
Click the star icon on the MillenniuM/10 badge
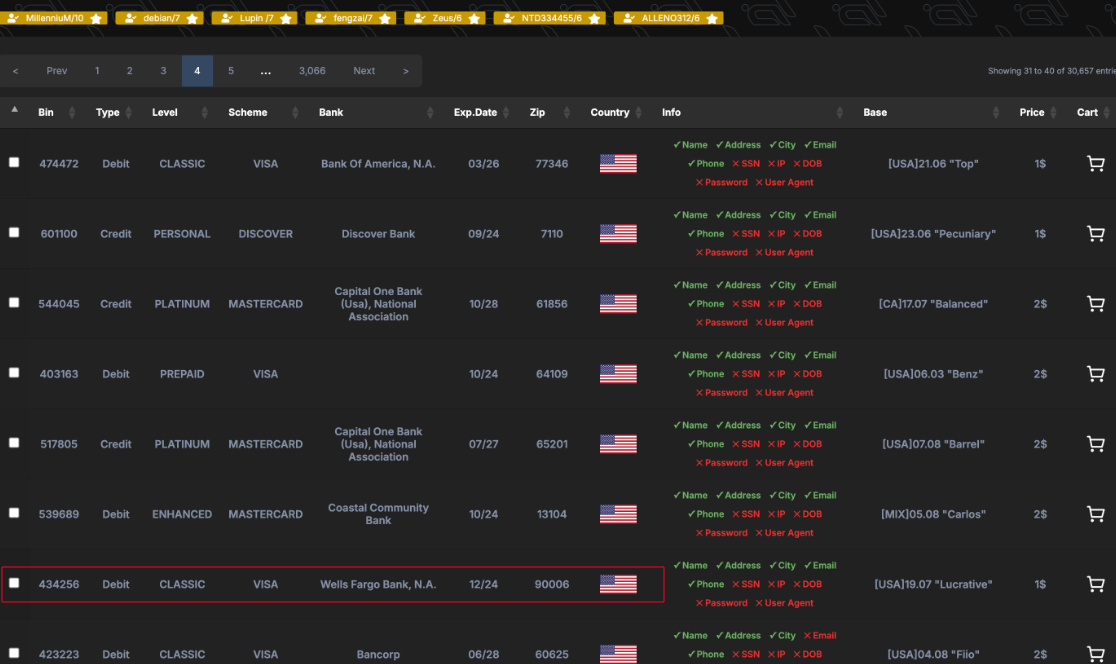click(x=96, y=19)
